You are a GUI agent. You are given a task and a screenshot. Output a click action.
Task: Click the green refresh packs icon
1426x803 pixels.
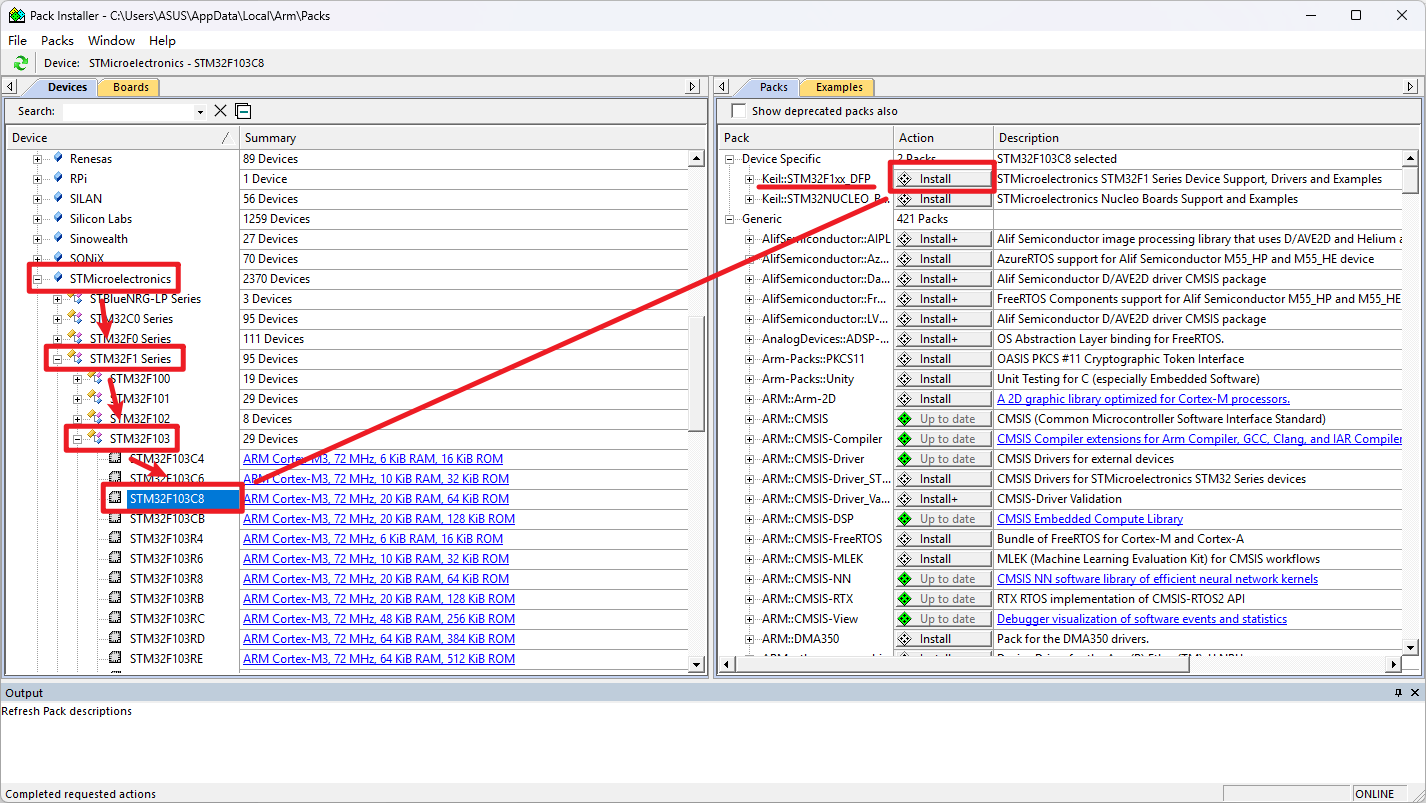[20, 63]
